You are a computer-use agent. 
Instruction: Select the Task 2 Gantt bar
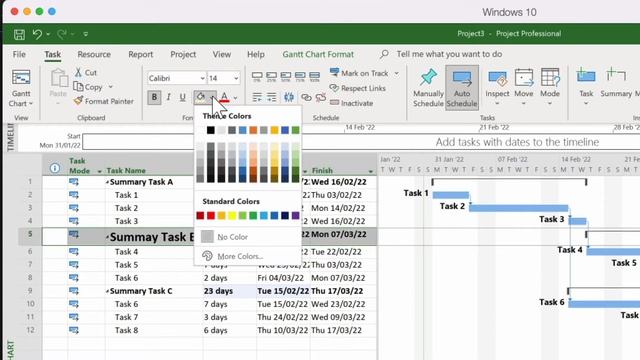pos(518,208)
